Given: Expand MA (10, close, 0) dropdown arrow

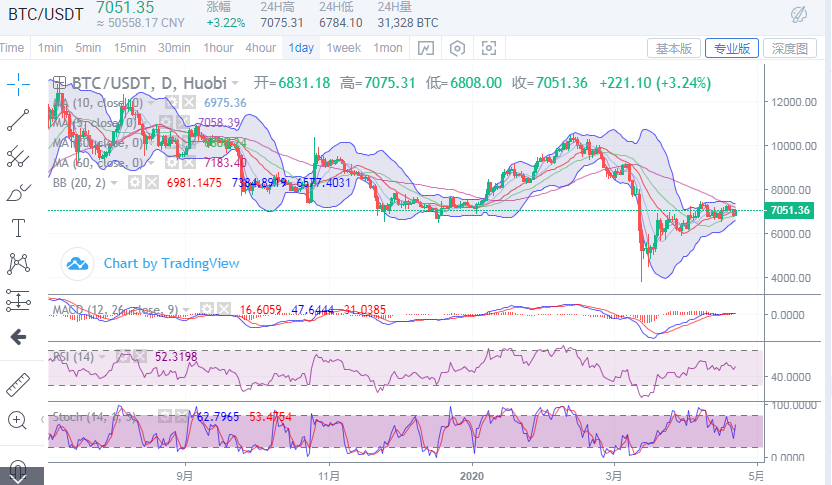Looking at the screenshot, I should point(151,103).
